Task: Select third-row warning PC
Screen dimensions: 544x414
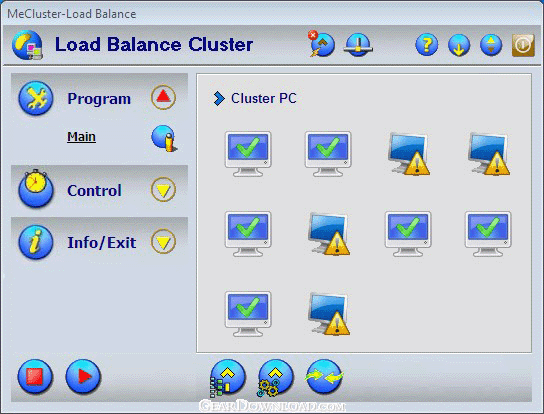Action: (x=329, y=314)
